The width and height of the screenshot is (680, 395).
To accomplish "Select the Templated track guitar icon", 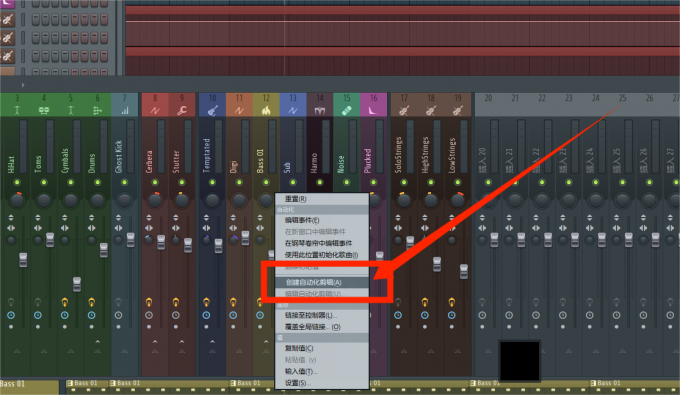I will 212,111.
